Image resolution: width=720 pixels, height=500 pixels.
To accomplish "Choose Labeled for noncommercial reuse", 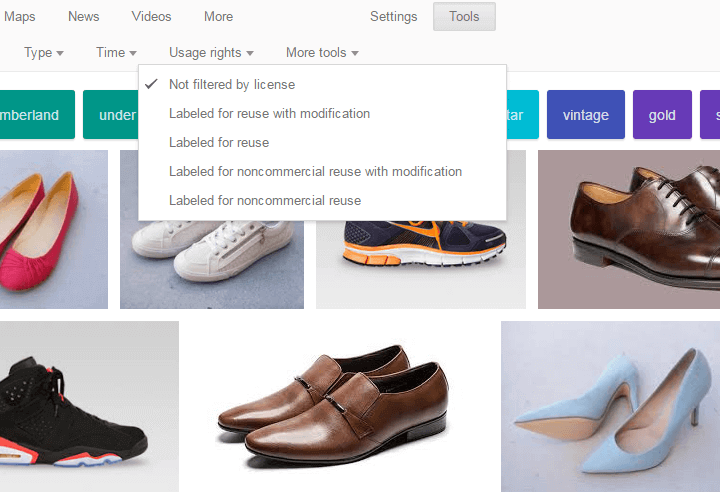I will point(265,201).
